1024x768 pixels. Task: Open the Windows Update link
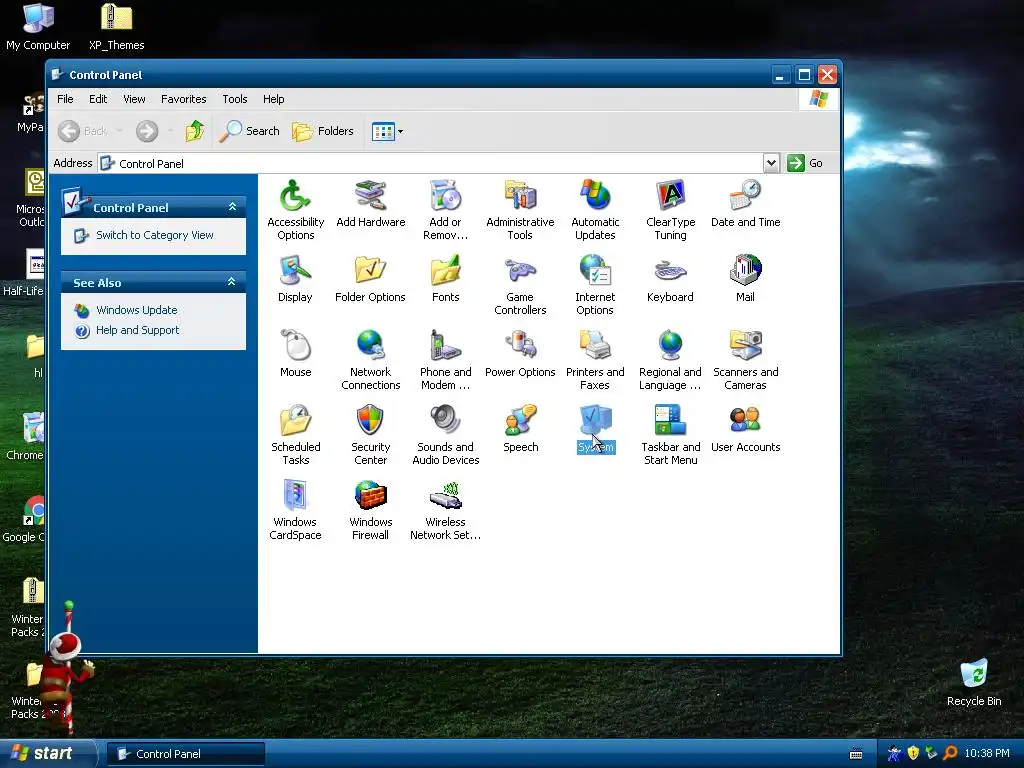tap(136, 310)
